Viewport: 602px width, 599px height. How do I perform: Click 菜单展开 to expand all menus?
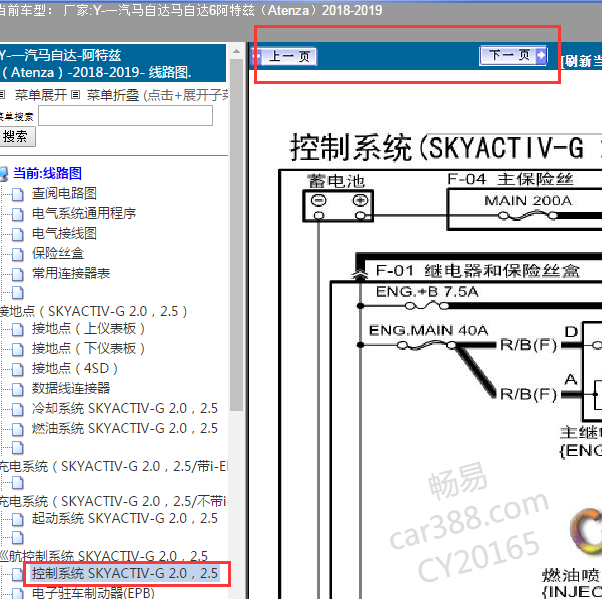click(41, 95)
